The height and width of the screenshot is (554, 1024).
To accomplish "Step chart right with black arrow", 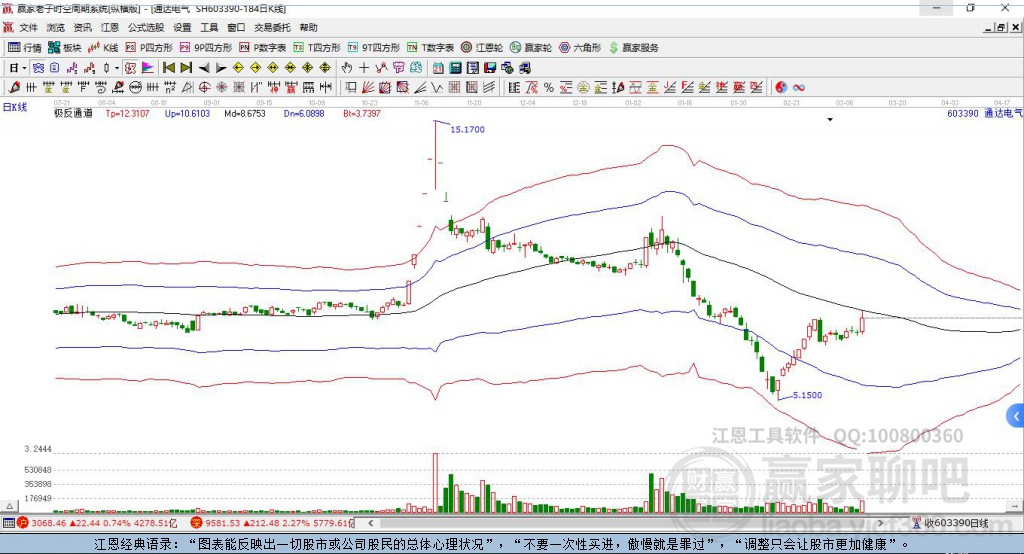I will pos(221,68).
